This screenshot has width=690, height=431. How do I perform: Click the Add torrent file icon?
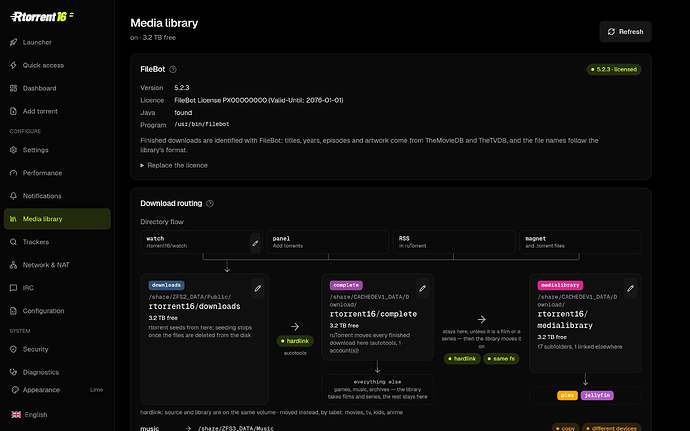tap(14, 111)
